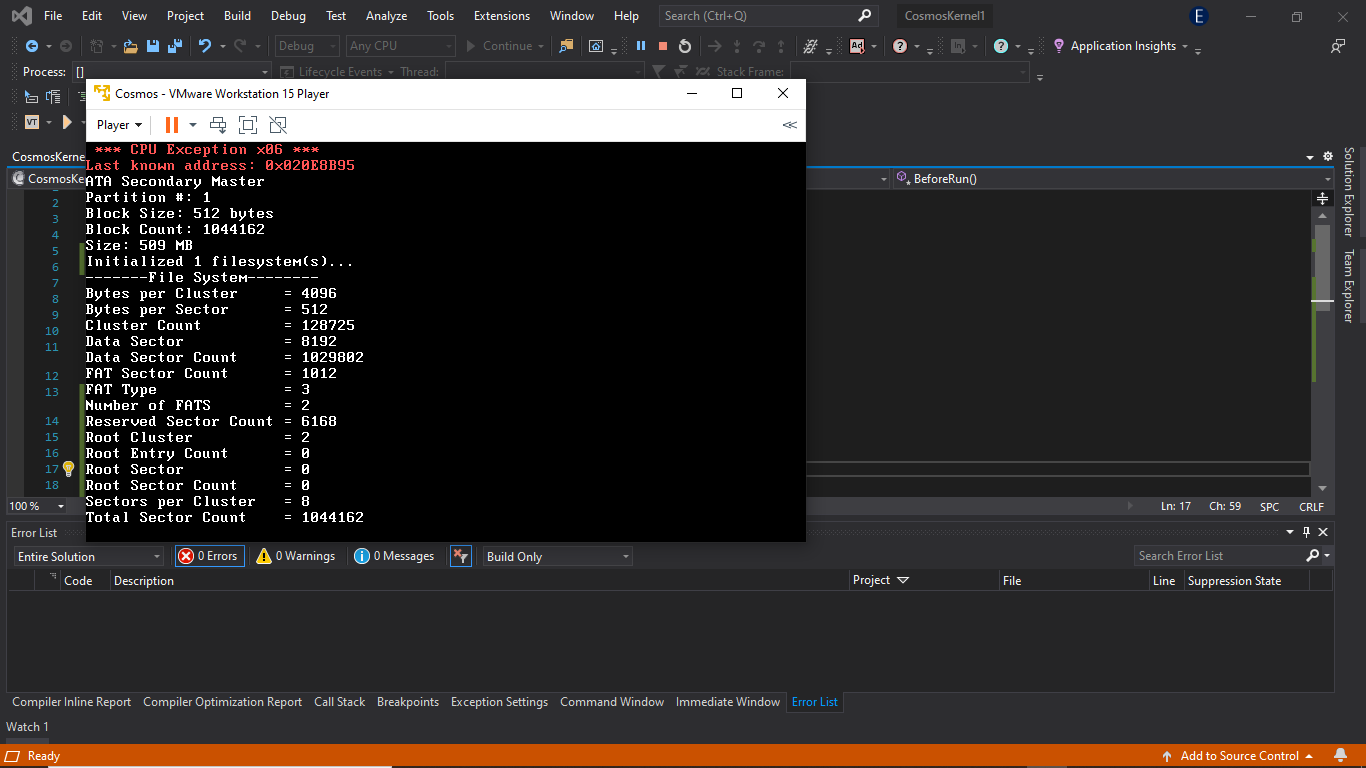The image size is (1366, 768).
Task: Pause the virtual machine in VMware toolbar
Action: click(x=172, y=125)
